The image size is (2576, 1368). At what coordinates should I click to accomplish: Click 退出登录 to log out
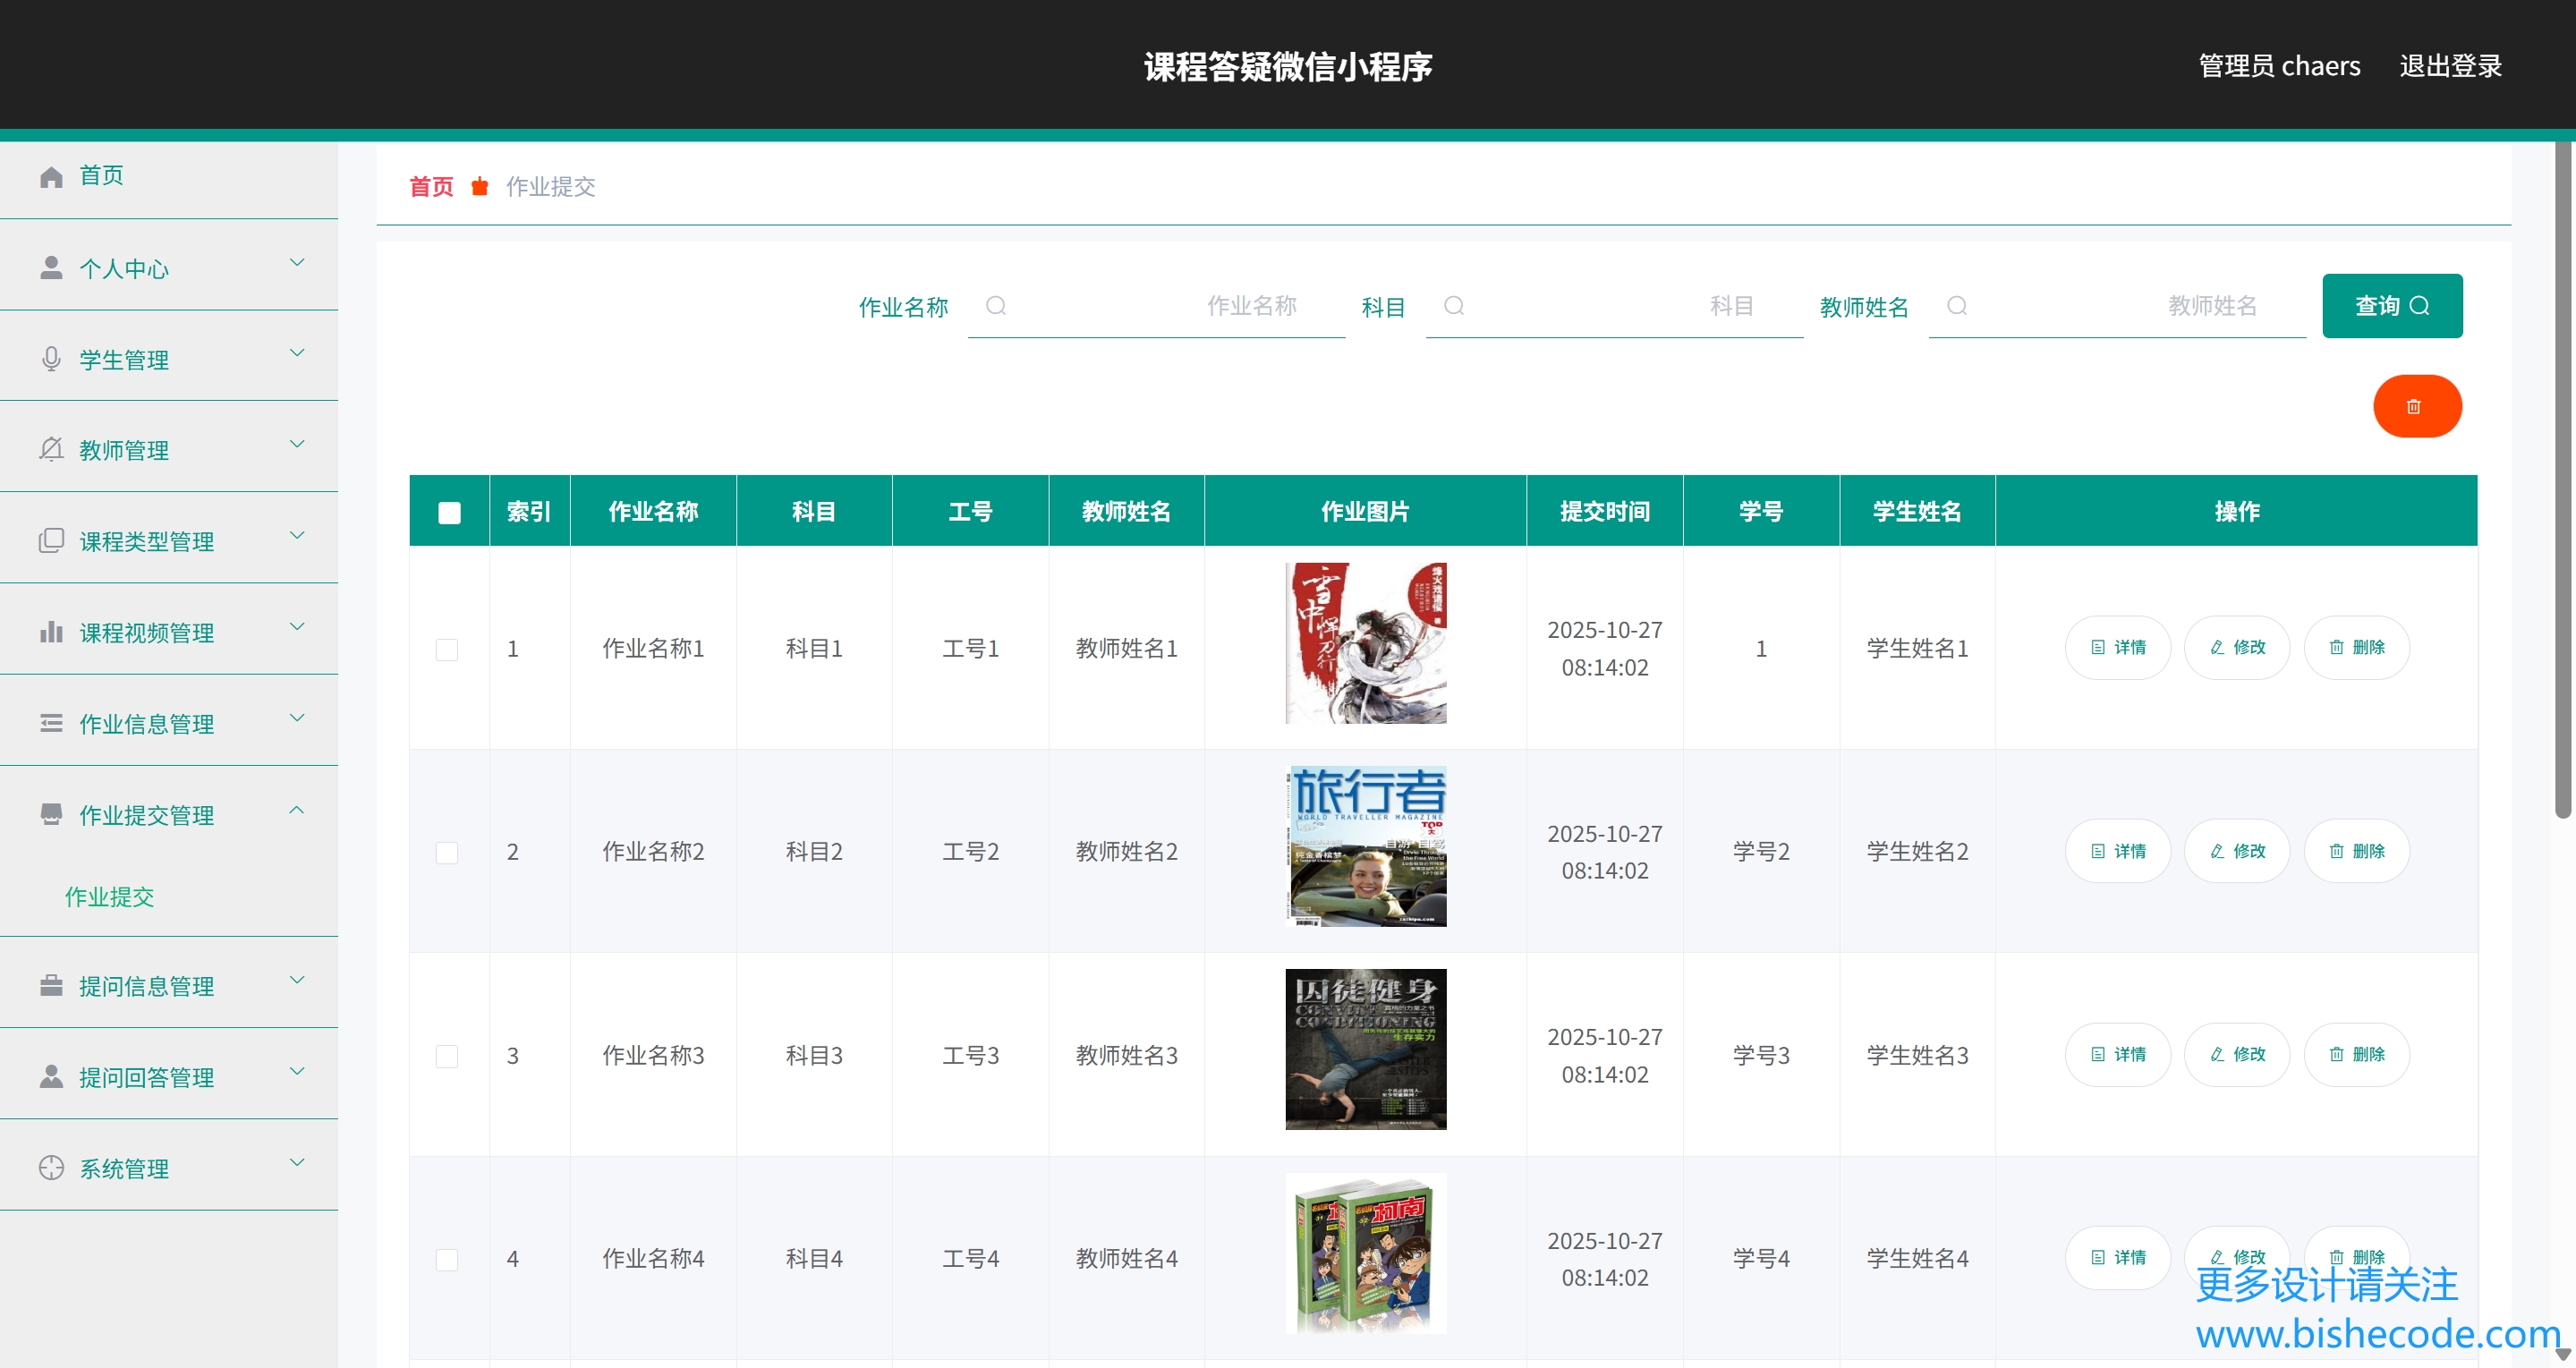[x=2450, y=66]
